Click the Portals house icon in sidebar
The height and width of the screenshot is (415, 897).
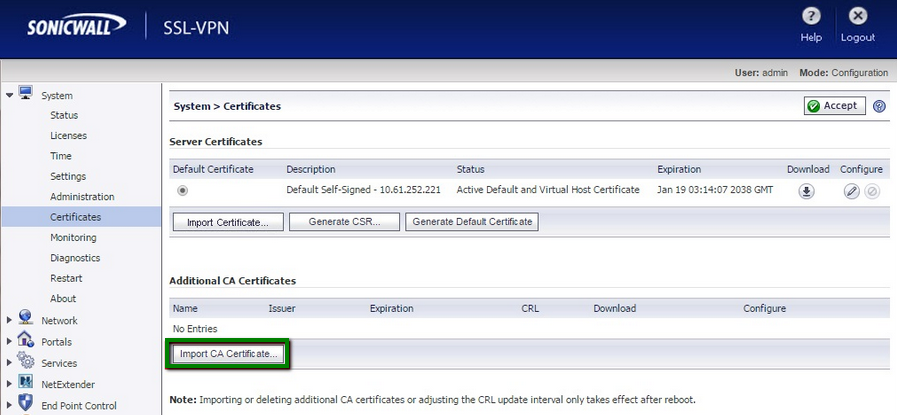[25, 339]
